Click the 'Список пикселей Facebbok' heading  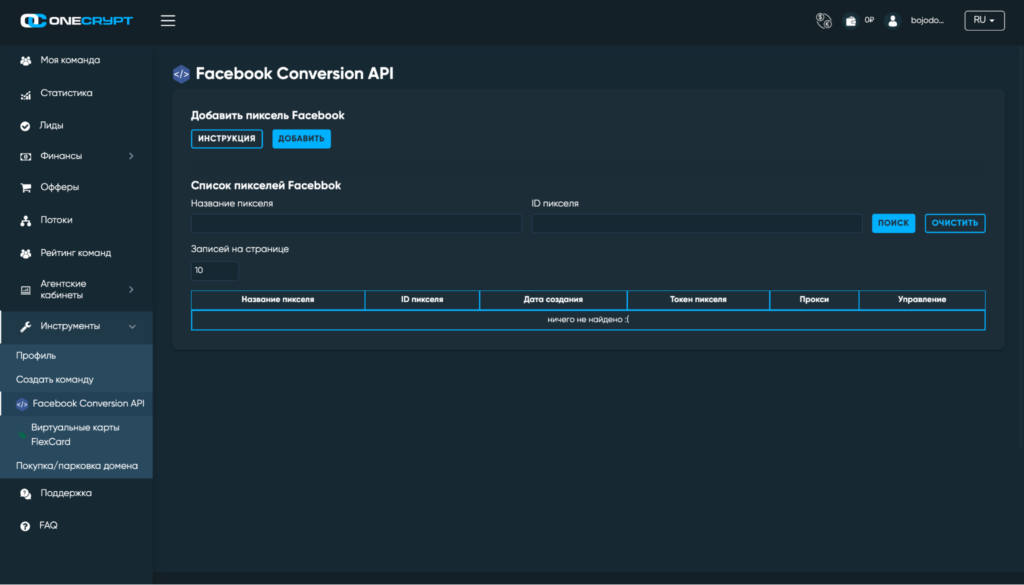(x=266, y=185)
